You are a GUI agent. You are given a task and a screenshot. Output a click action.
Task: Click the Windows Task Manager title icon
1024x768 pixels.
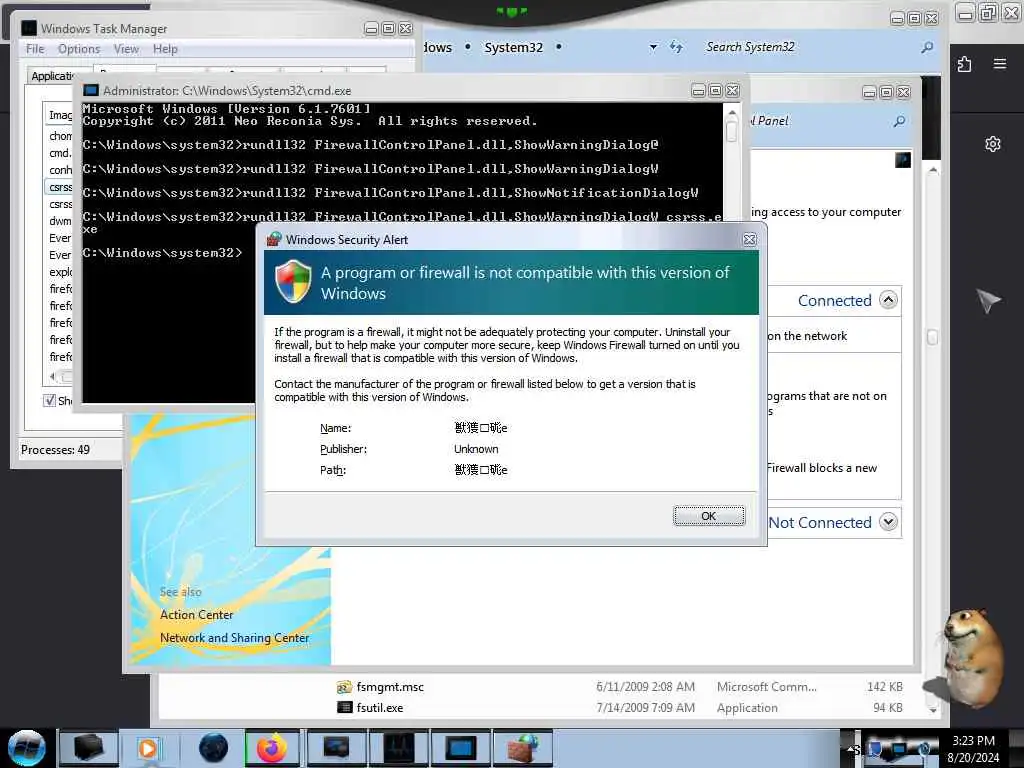coord(29,28)
